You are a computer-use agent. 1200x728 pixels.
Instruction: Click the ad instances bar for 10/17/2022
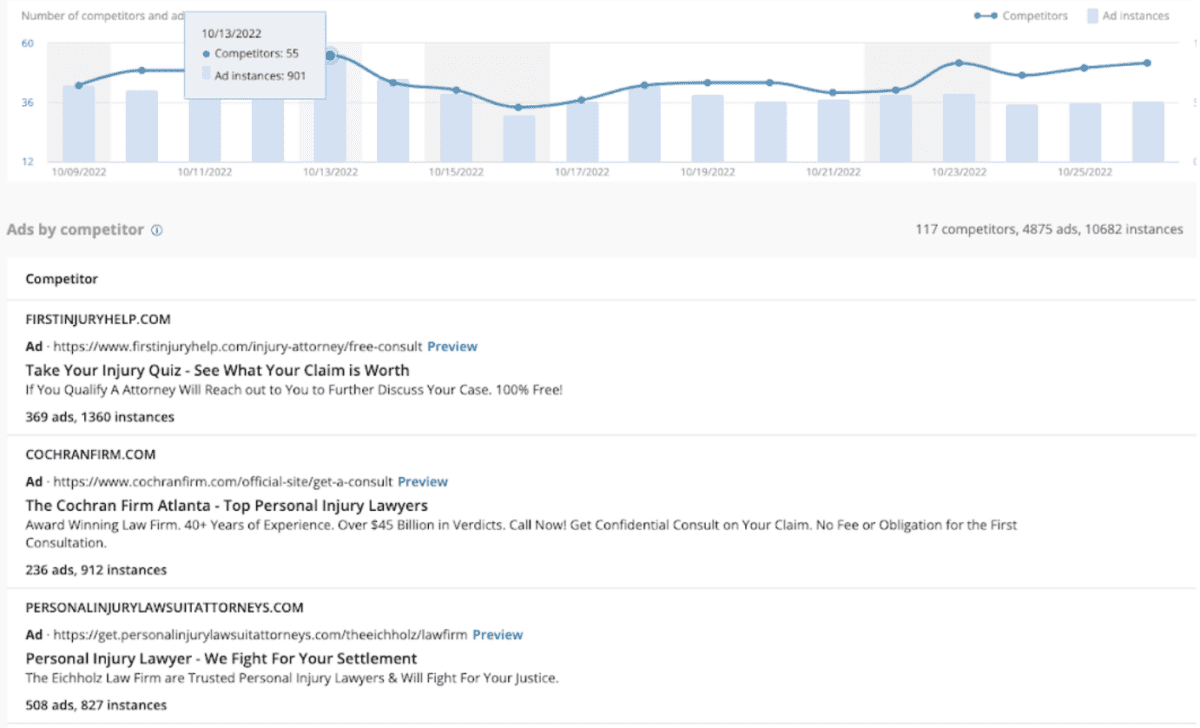point(581,132)
